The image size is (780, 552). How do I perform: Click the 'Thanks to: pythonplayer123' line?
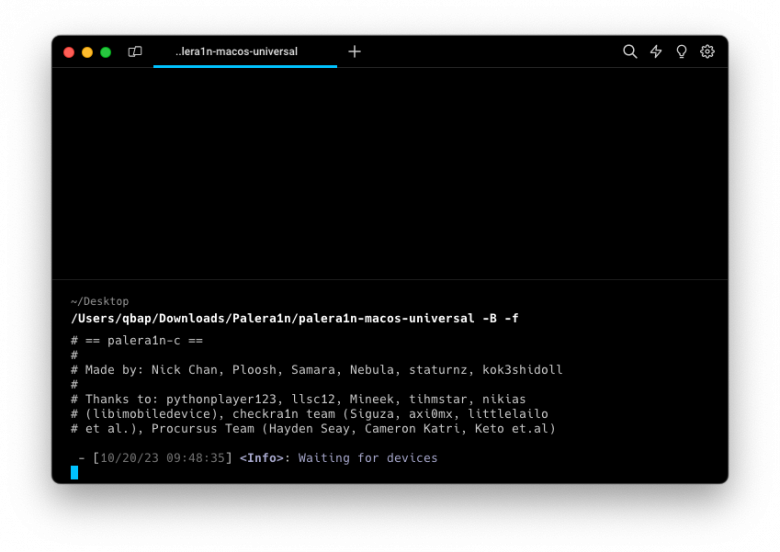tap(298, 399)
